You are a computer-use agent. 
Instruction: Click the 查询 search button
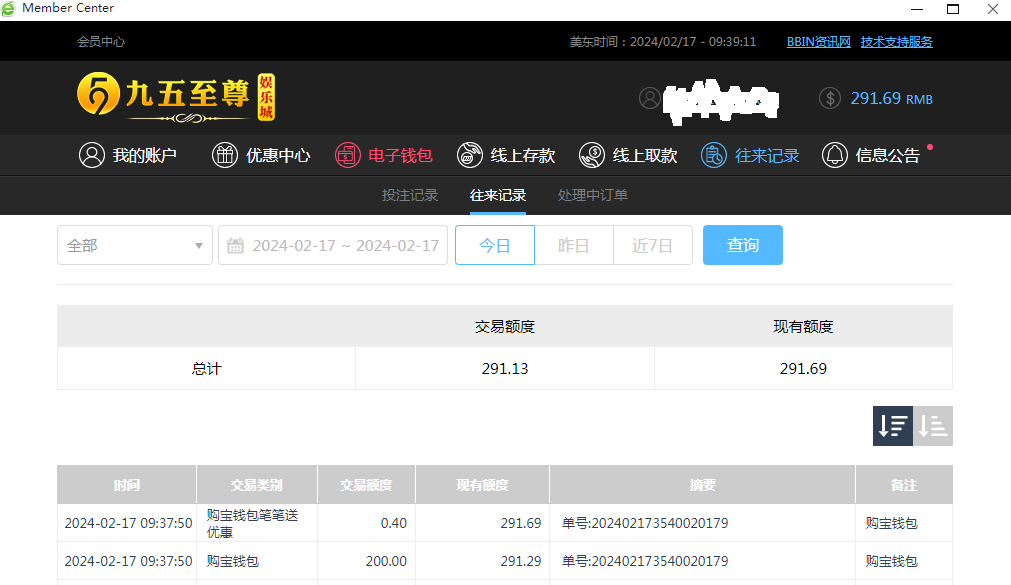743,245
